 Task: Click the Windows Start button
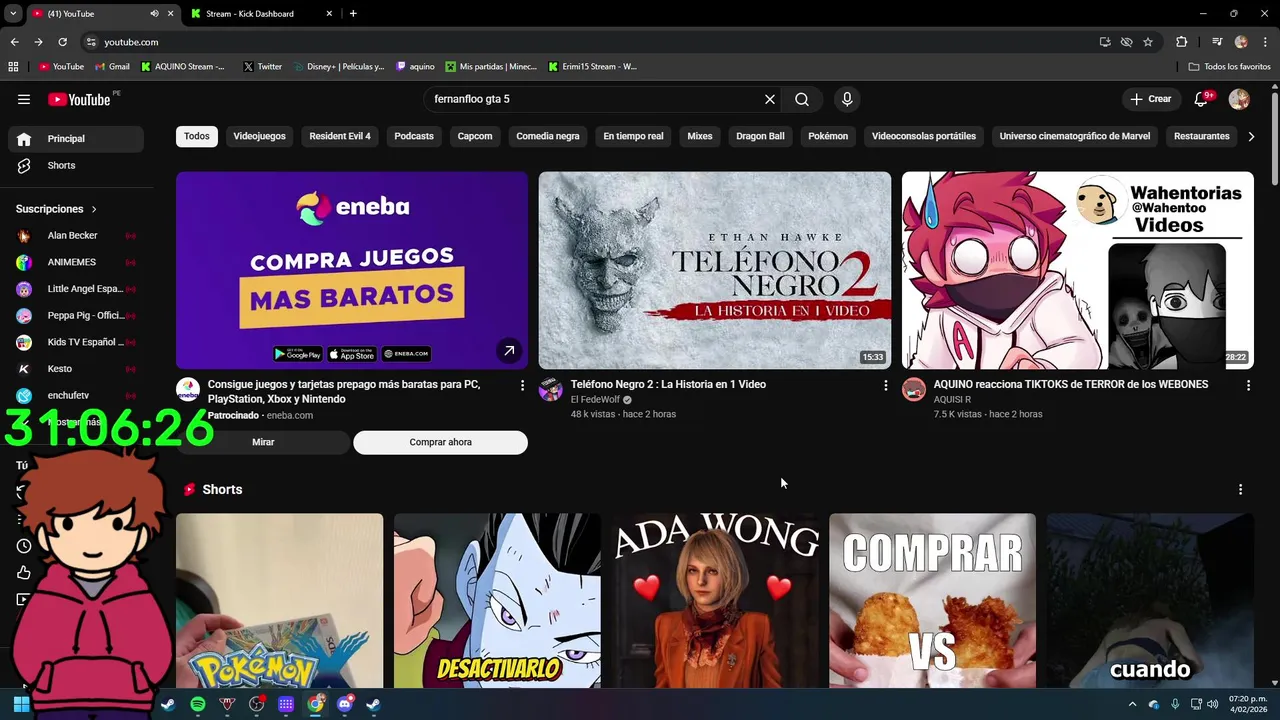point(21,704)
